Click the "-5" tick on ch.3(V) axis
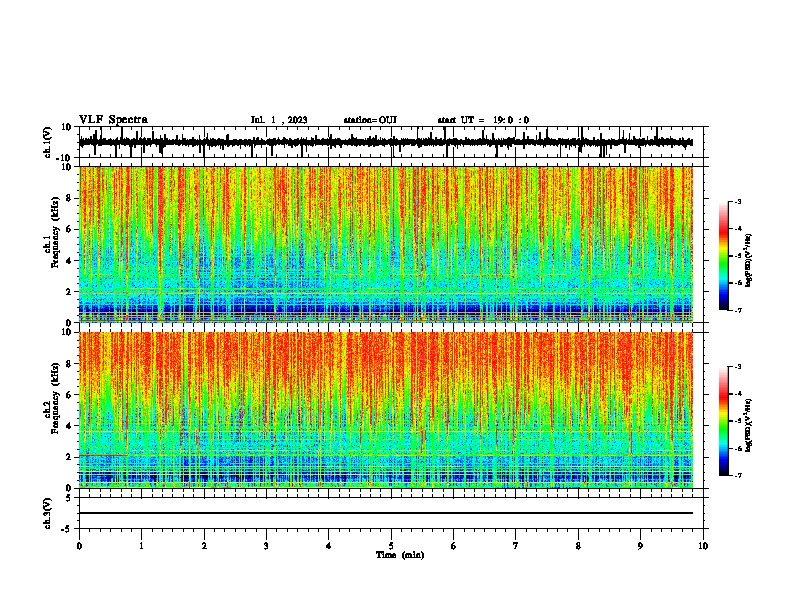 pos(68,529)
